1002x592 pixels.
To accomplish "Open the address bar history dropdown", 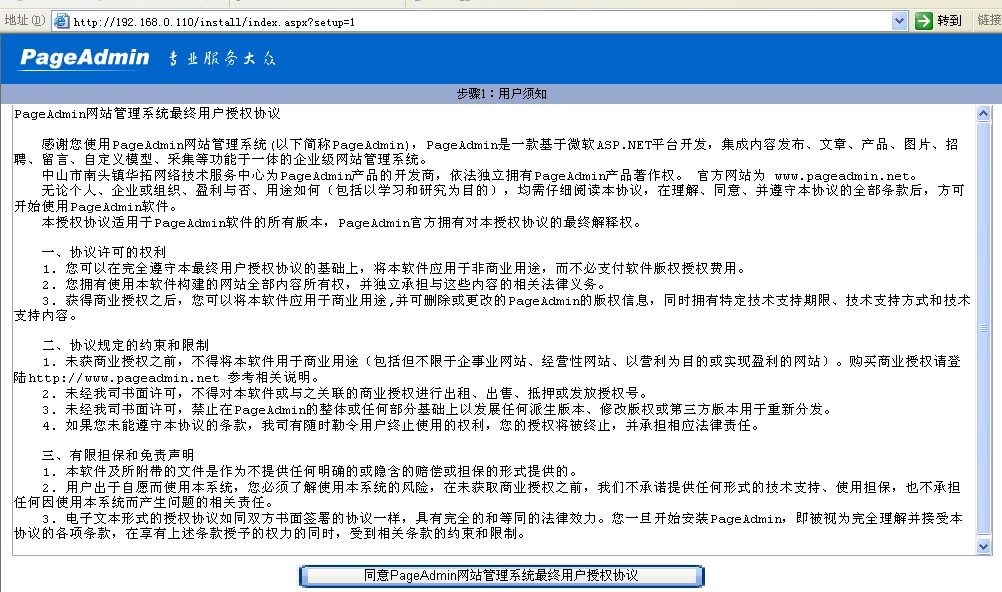I will coord(899,21).
